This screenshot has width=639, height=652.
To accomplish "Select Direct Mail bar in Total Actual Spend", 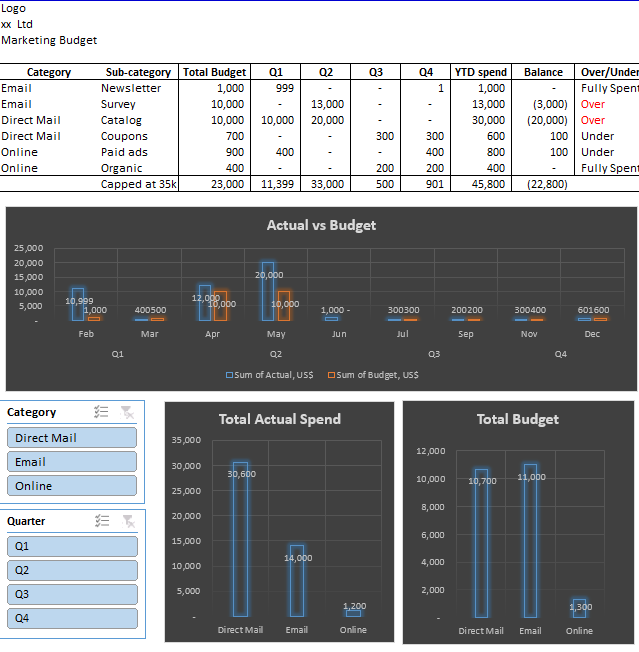I will pyautogui.click(x=240, y=539).
